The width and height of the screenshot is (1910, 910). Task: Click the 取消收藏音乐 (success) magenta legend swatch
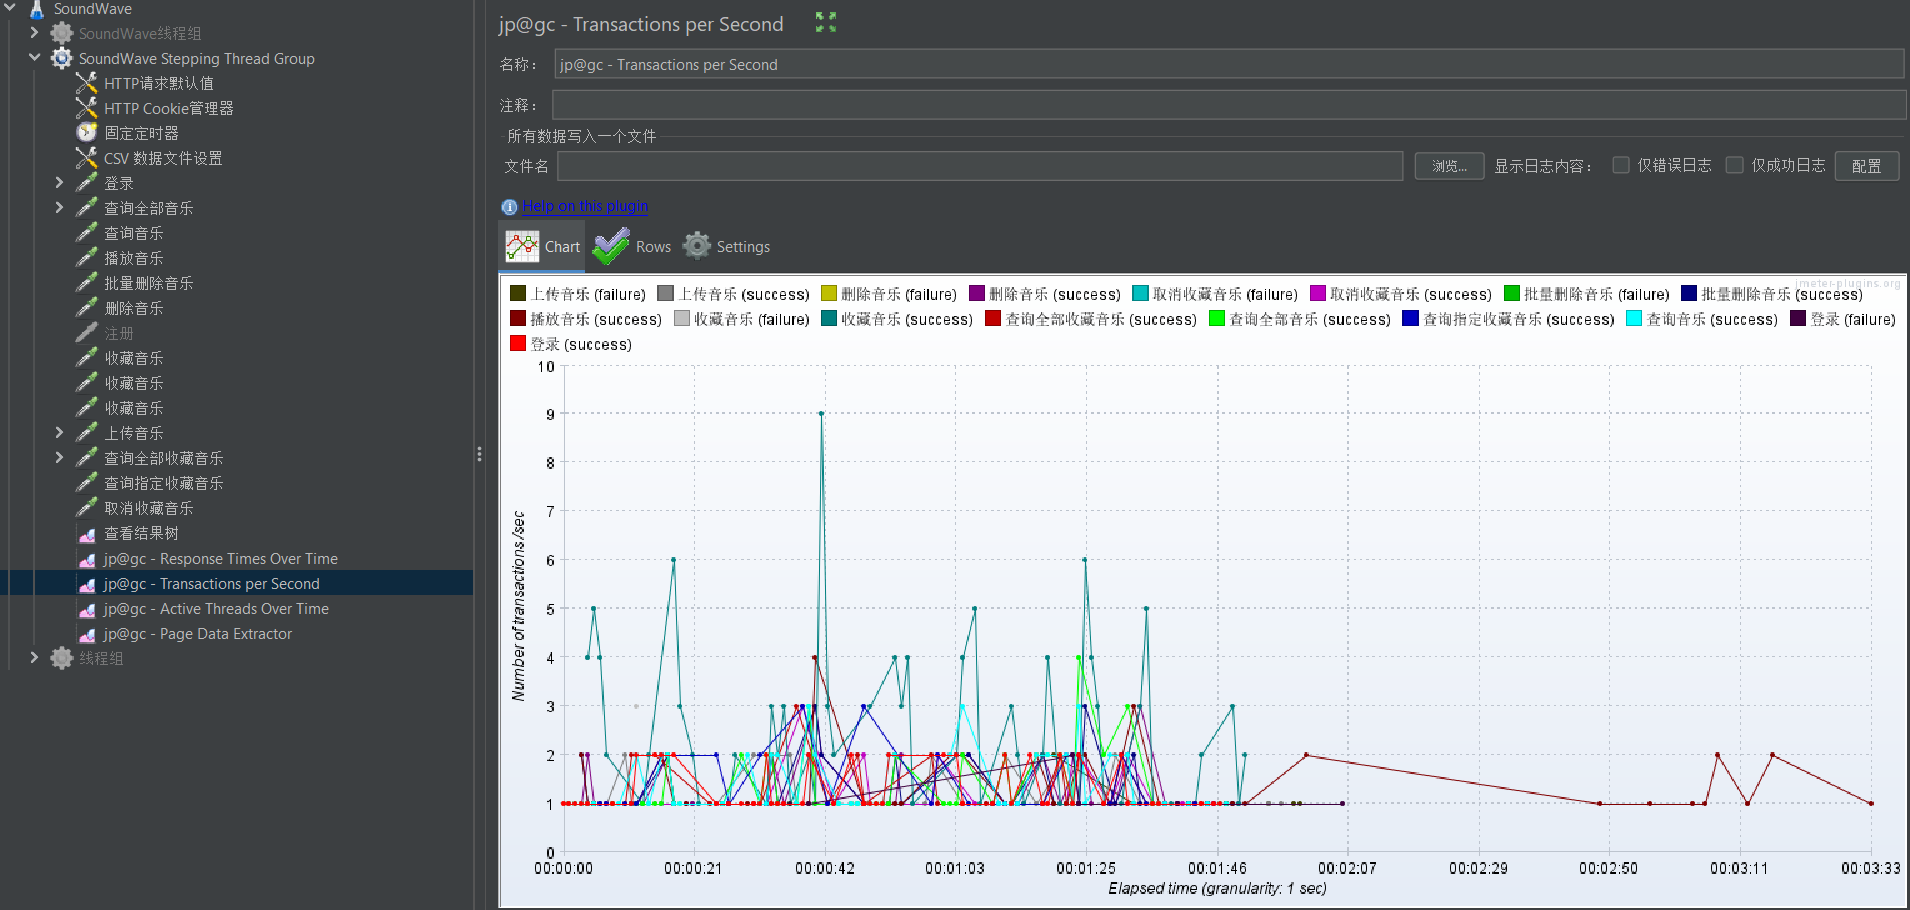(1318, 293)
